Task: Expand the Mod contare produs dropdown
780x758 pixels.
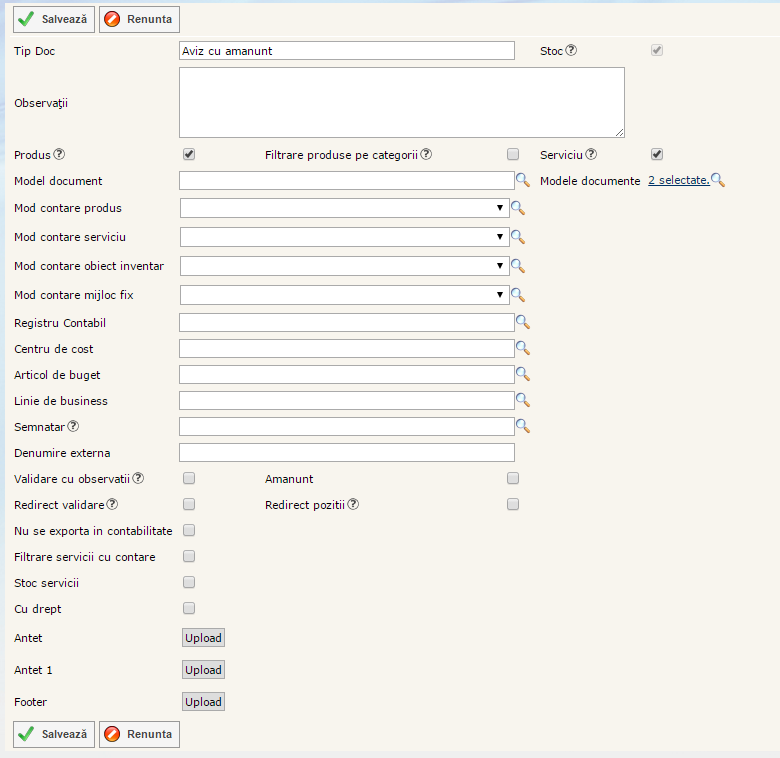Action: pyautogui.click(x=344, y=208)
